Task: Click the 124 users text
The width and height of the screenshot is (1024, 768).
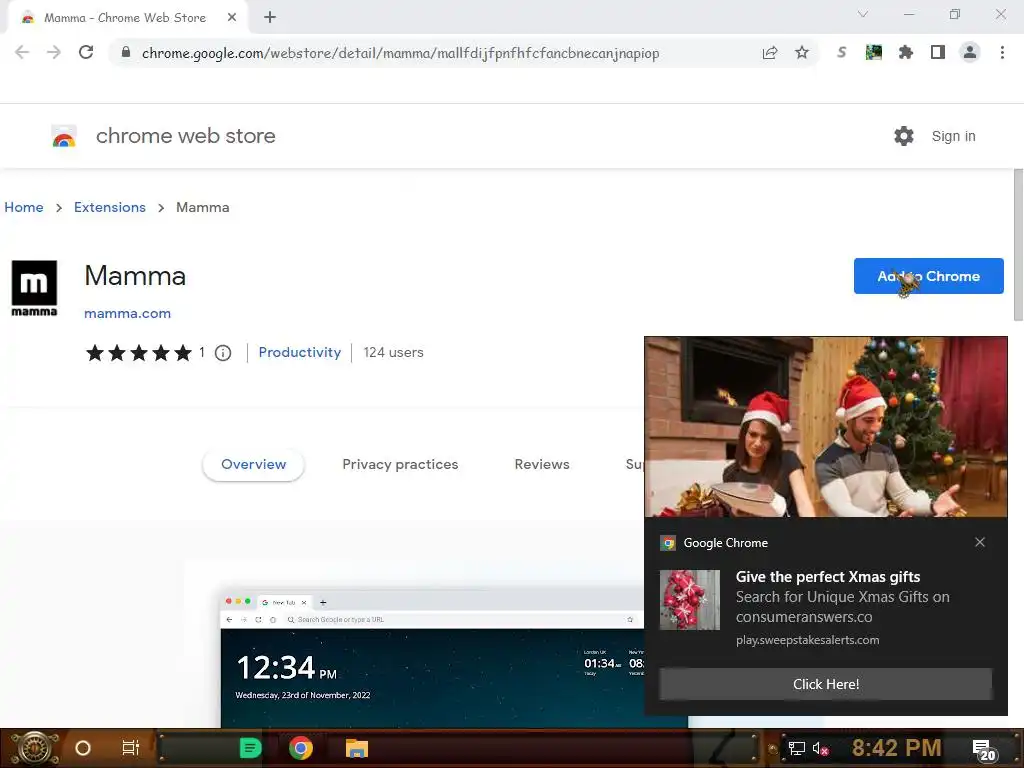Action: [x=394, y=353]
